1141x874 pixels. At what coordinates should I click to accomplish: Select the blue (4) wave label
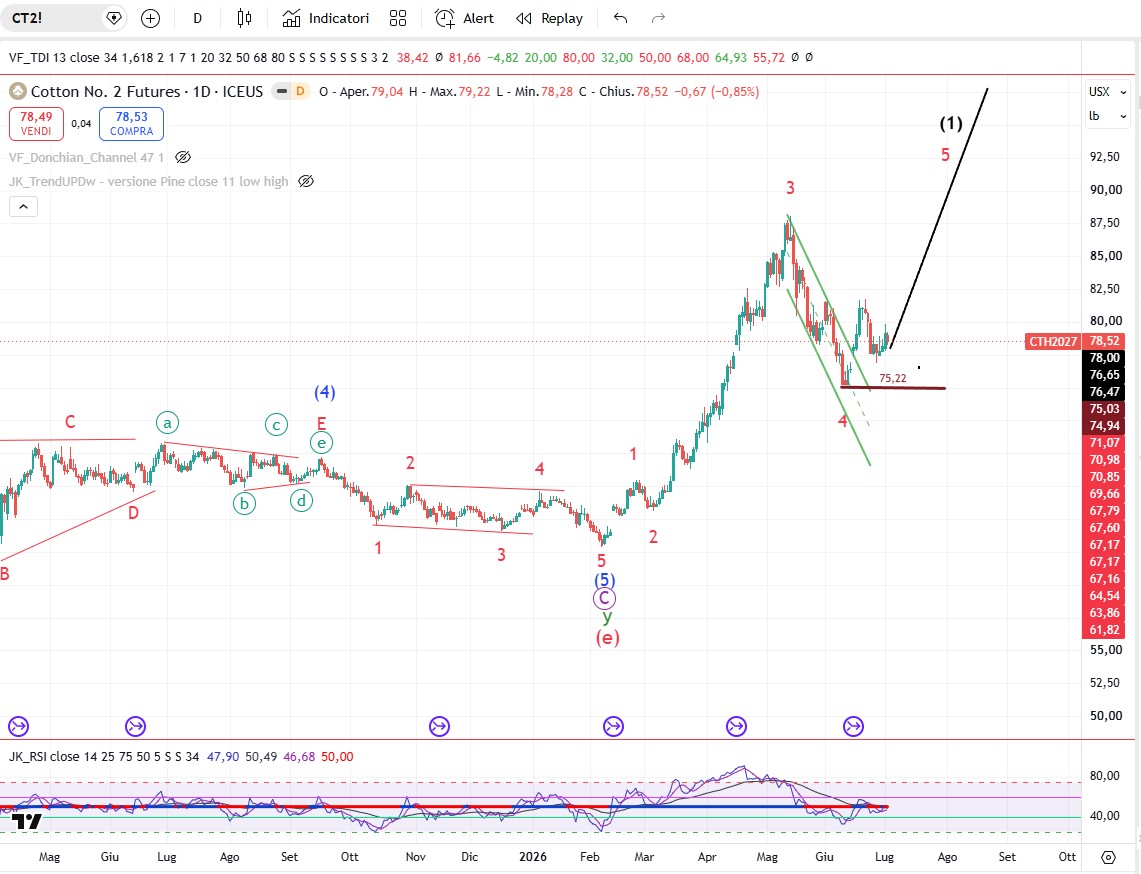(325, 392)
